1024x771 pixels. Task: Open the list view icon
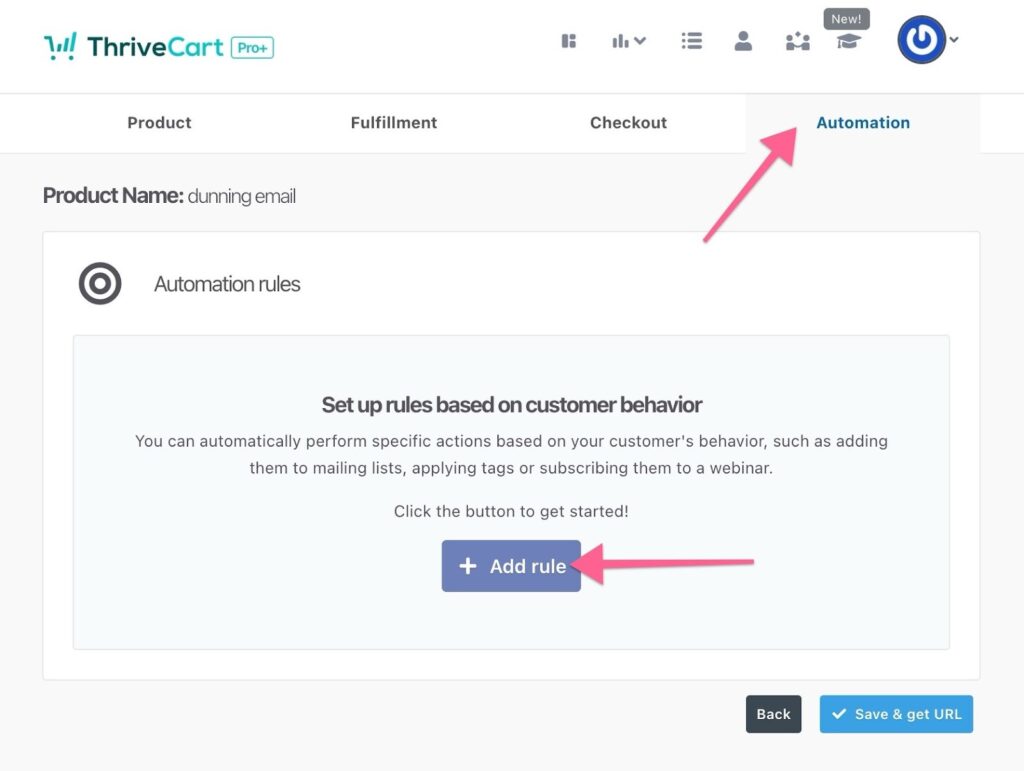point(691,41)
